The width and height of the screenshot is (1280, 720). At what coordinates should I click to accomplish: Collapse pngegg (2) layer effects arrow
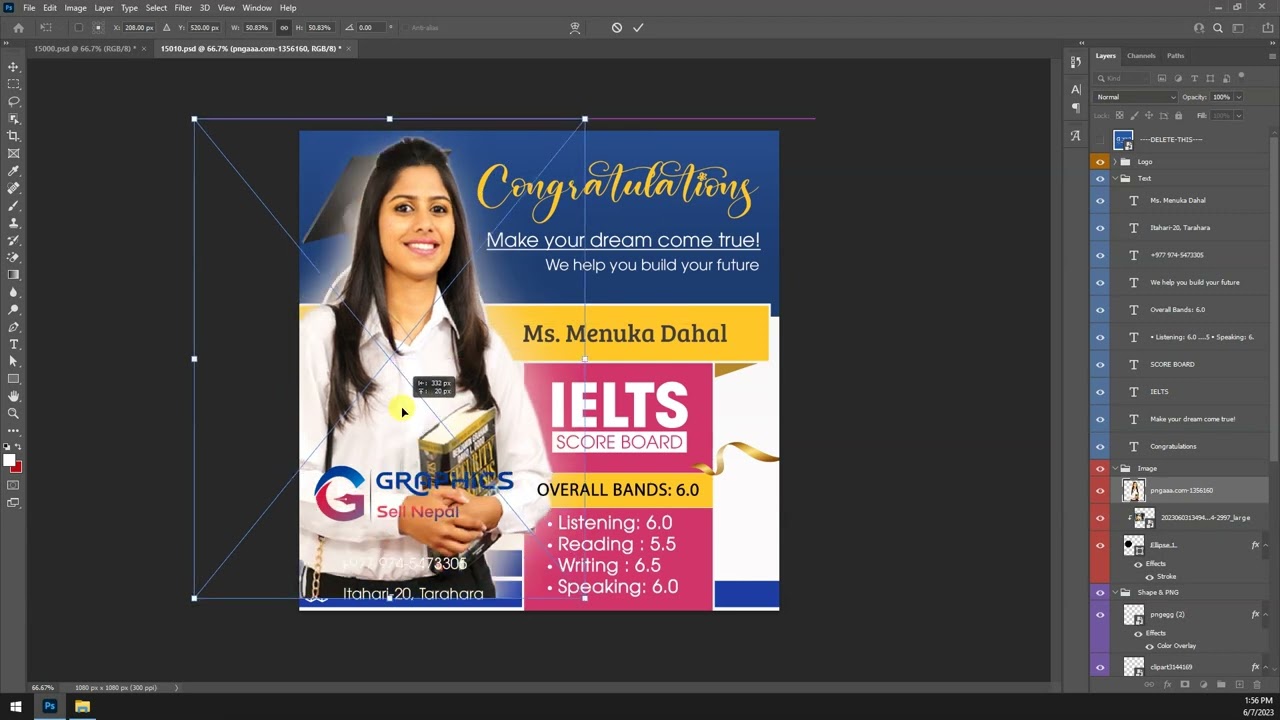[1265, 614]
